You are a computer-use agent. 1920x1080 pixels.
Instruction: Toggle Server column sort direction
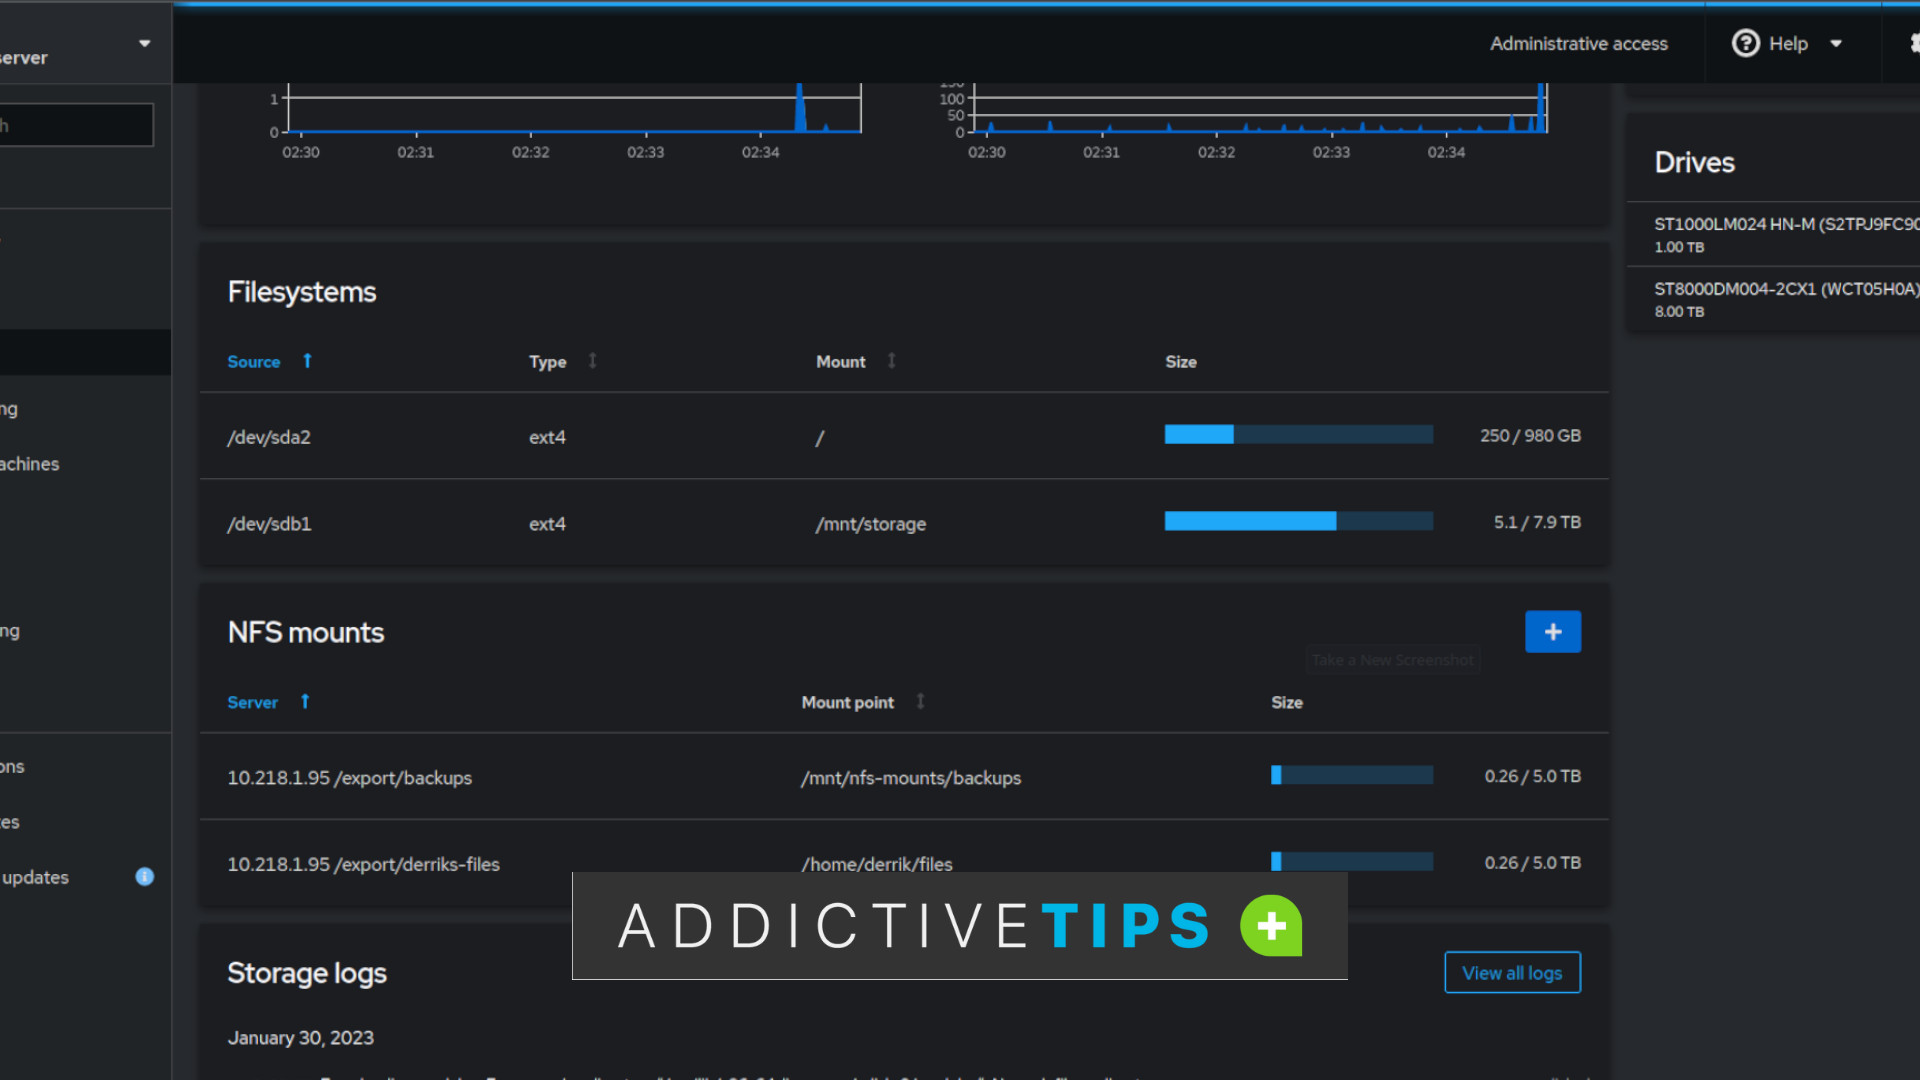[303, 701]
